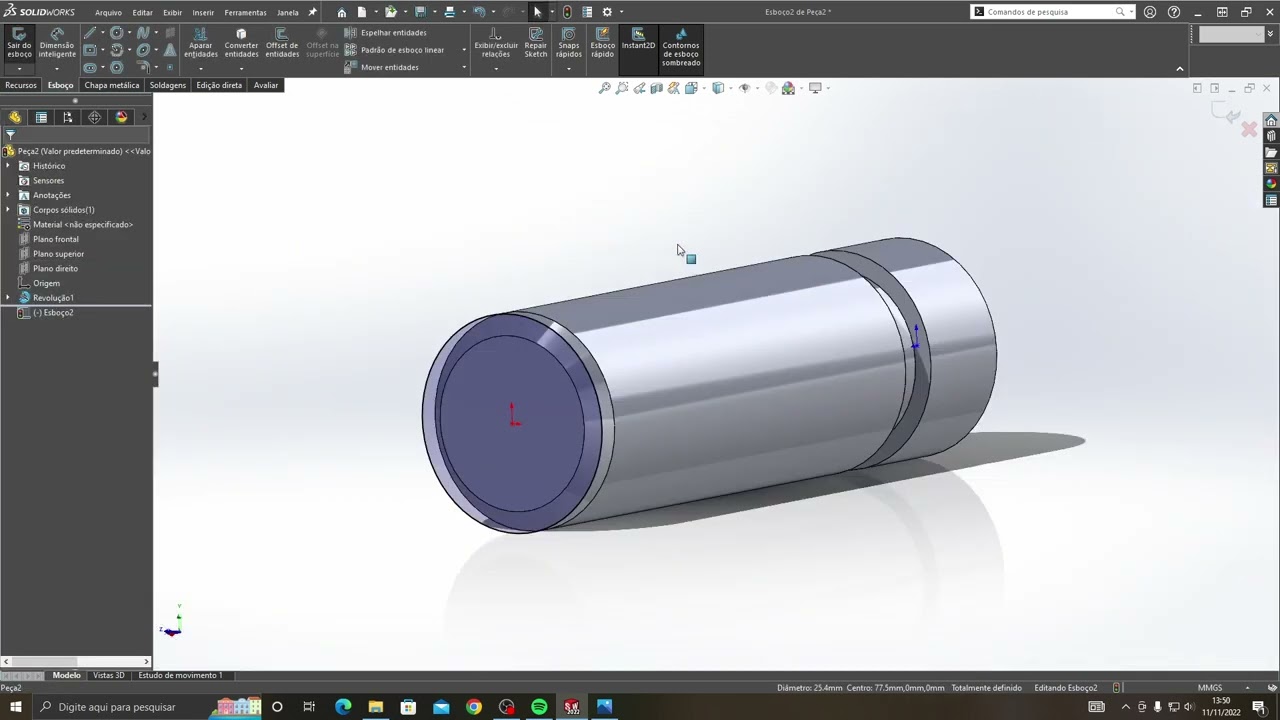Select the Circle sketch tool
Screen dimensions: 1280x720
click(116, 33)
